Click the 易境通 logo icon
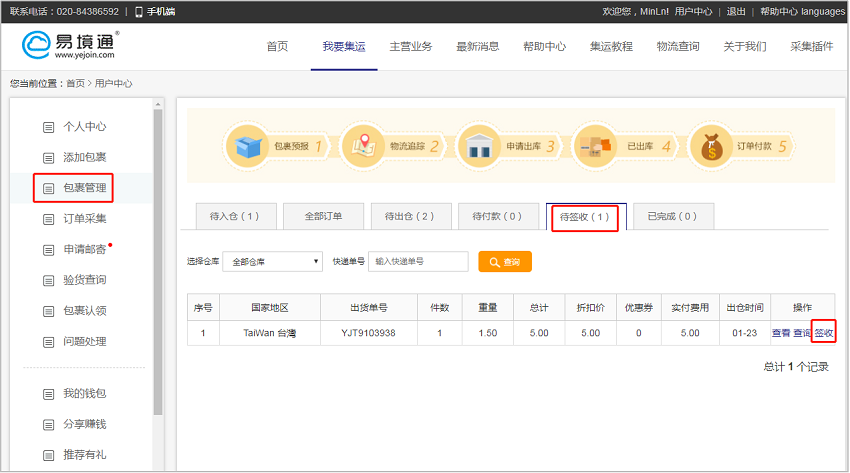This screenshot has width=850, height=473. (37, 46)
